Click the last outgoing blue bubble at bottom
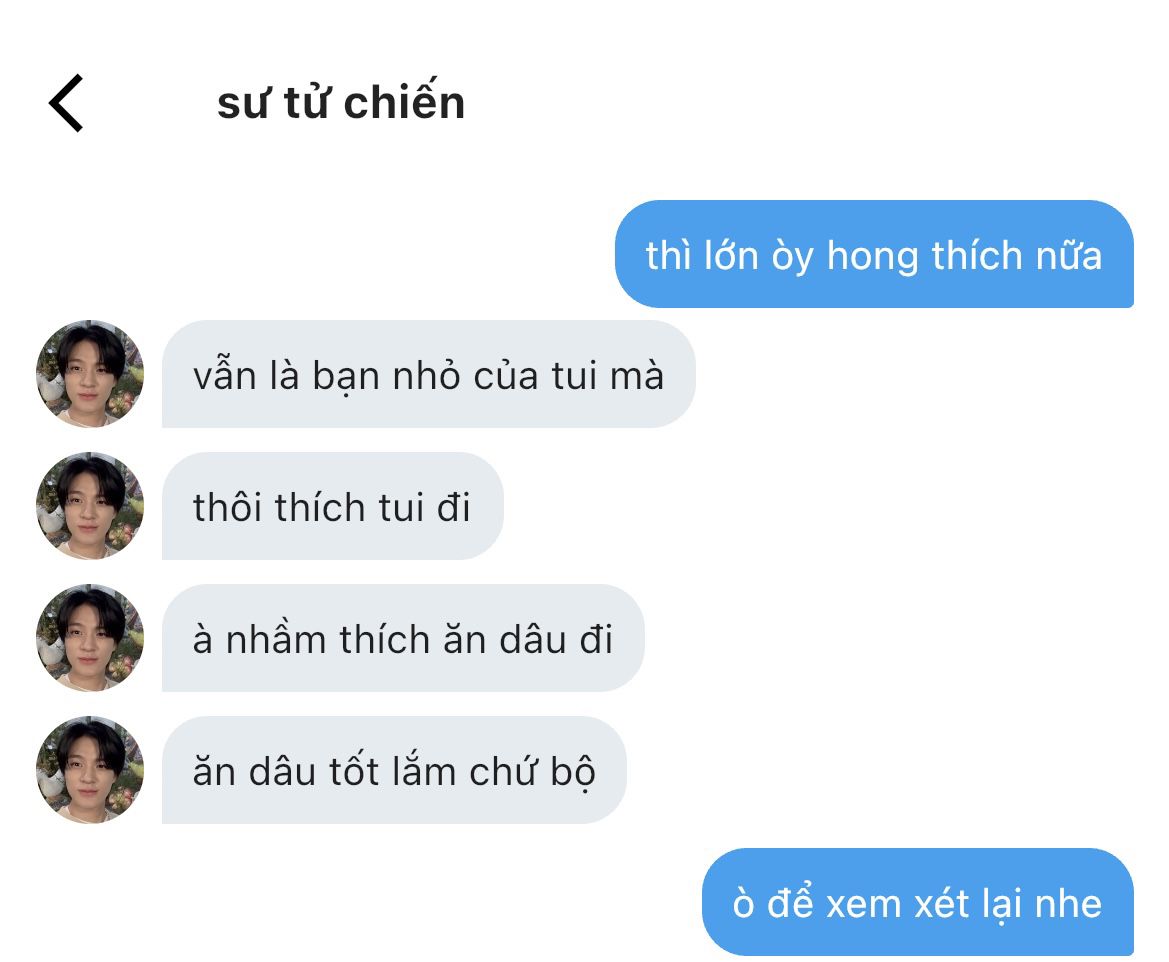Image resolution: width=1169 pixels, height=962 pixels. click(x=918, y=902)
